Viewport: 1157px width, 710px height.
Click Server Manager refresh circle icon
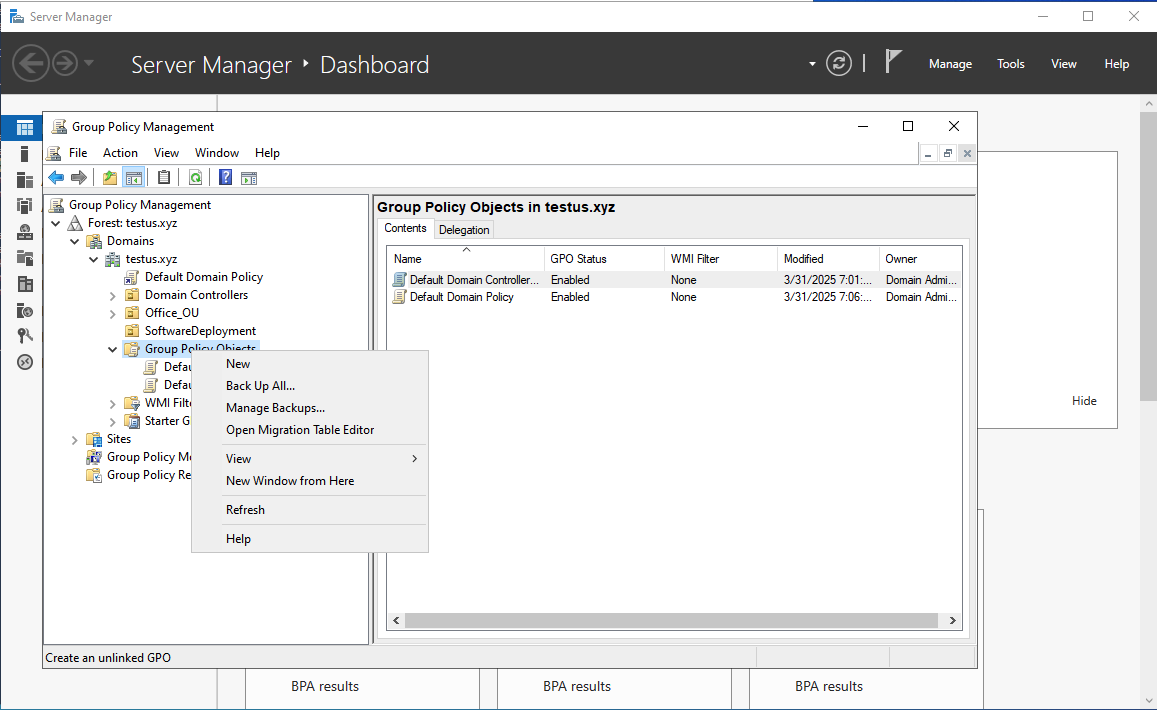(839, 64)
